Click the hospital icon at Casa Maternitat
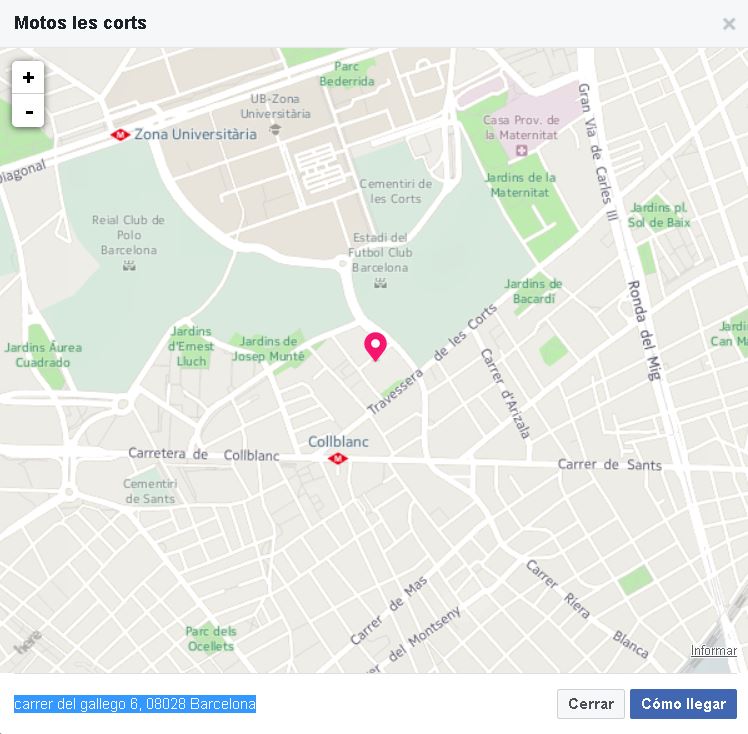748x734 pixels. coord(521,151)
